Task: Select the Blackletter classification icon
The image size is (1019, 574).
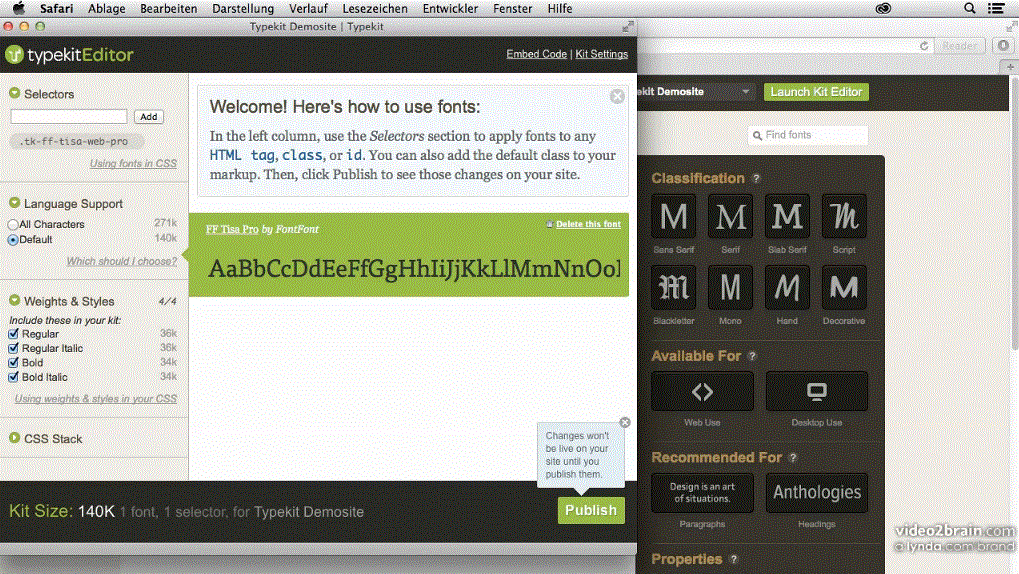Action: [x=673, y=287]
